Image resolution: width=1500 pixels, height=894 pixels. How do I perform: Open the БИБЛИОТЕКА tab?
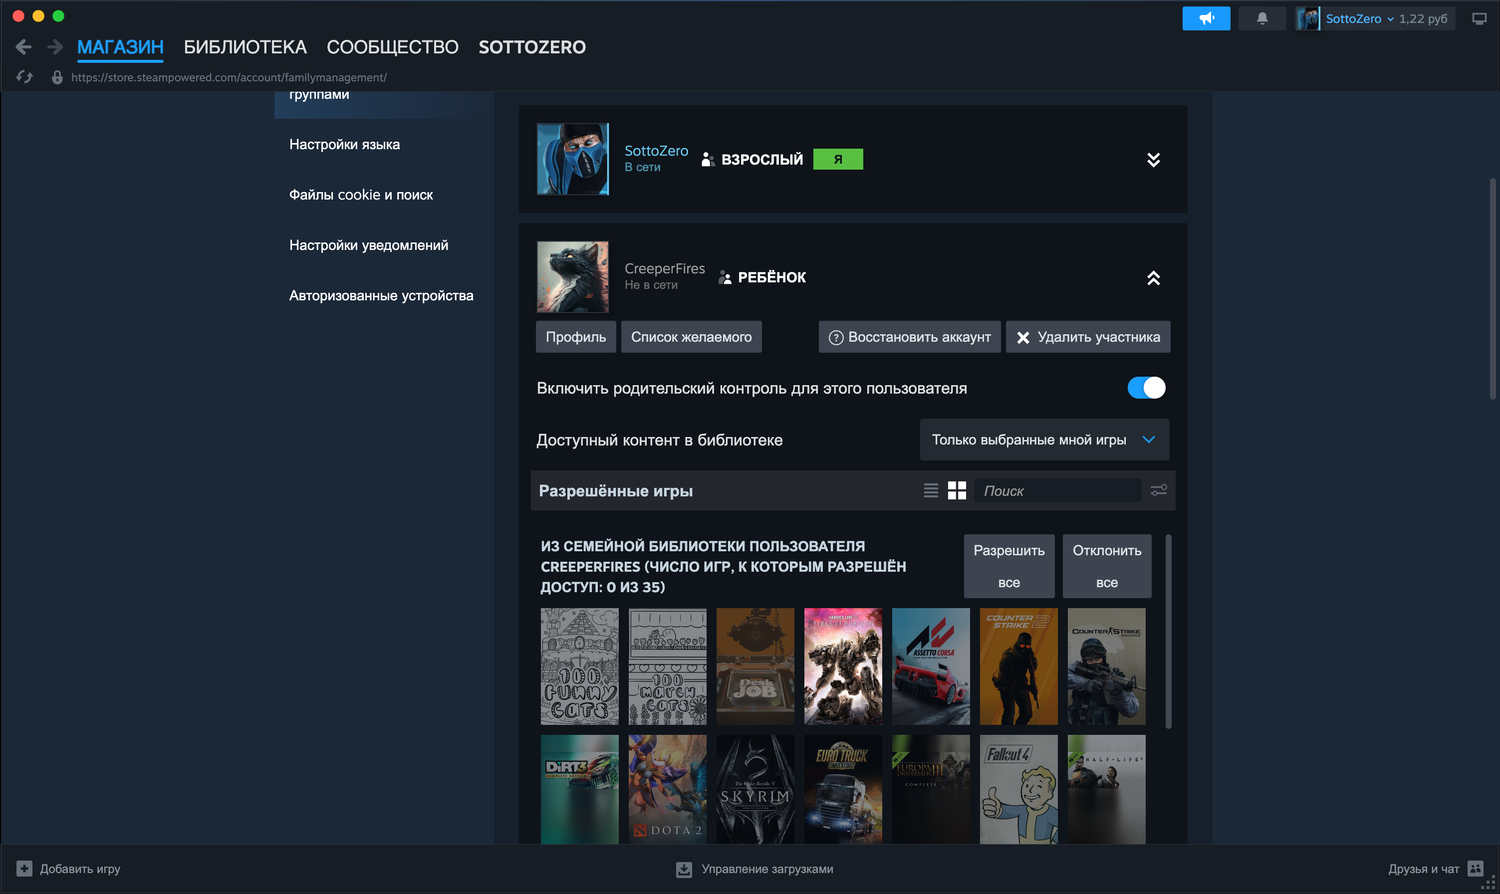click(245, 47)
